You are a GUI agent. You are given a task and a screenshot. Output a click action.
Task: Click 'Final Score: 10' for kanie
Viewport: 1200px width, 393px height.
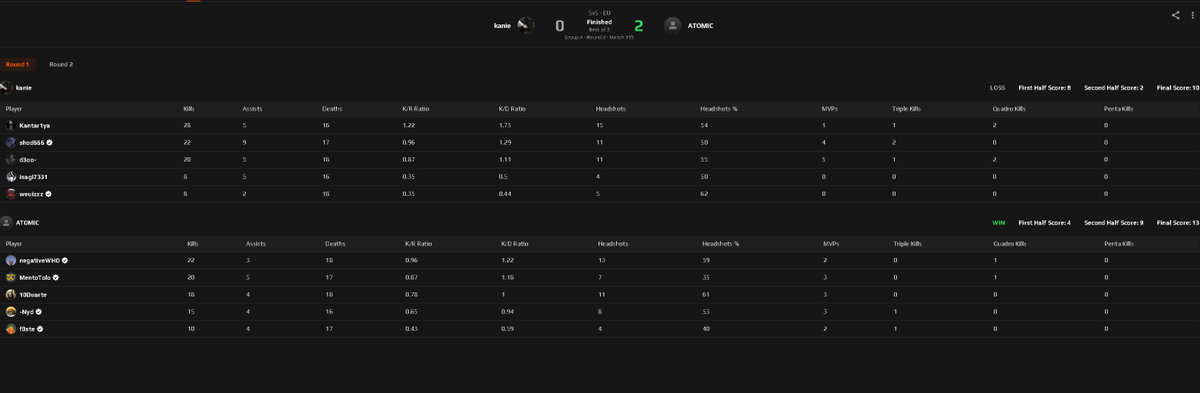[x=1178, y=88]
